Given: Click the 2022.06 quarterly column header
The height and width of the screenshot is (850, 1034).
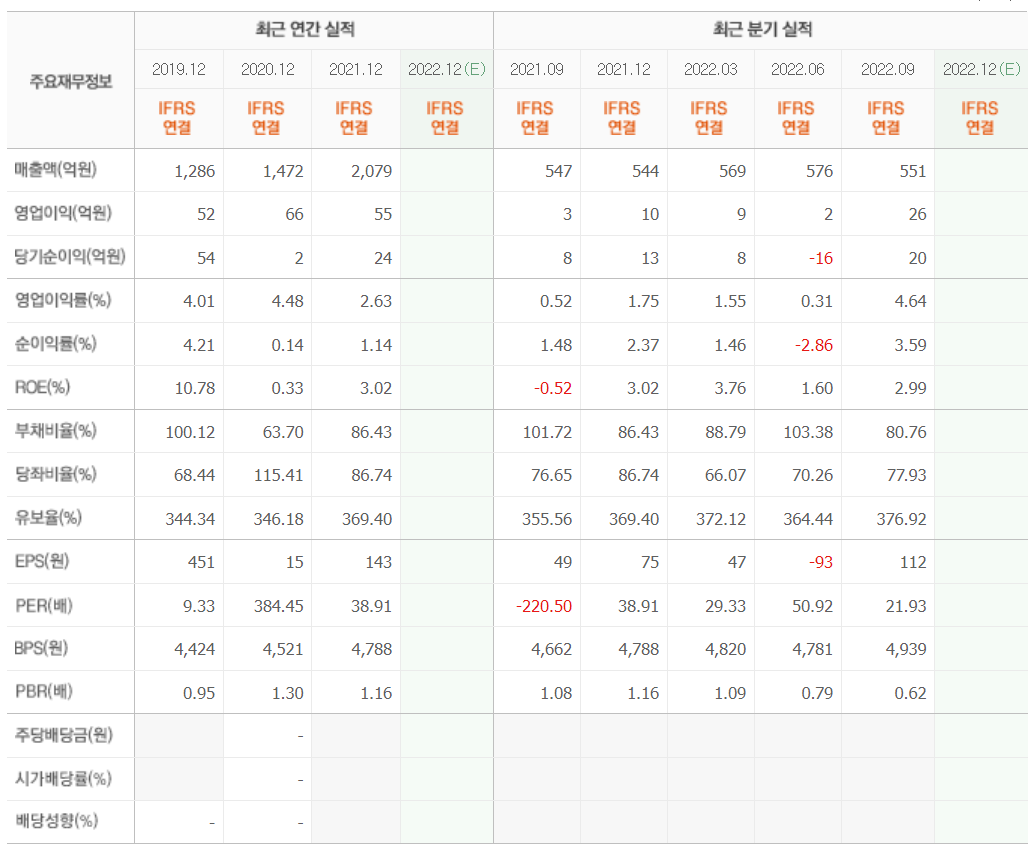Looking at the screenshot, I should [797, 69].
